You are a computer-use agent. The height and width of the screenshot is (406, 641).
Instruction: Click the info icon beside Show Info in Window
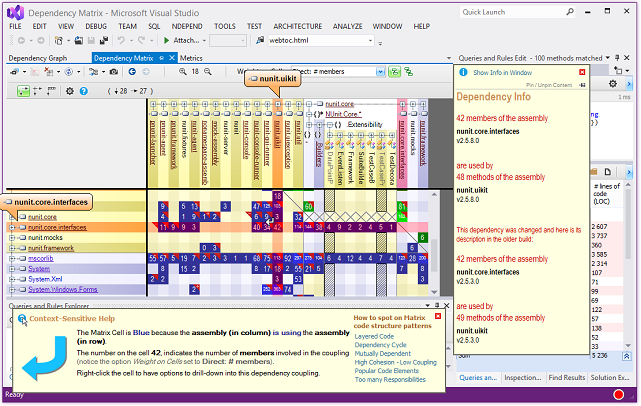pos(463,72)
